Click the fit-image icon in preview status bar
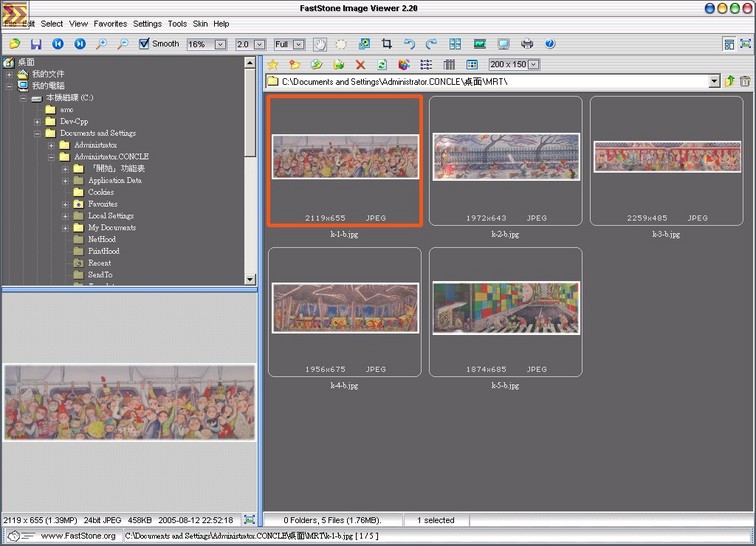 [x=249, y=519]
